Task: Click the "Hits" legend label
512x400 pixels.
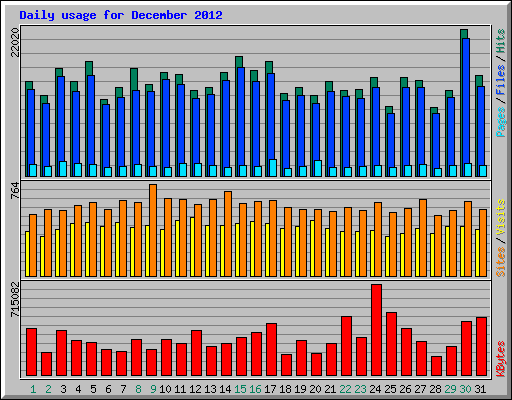Action: [501, 41]
